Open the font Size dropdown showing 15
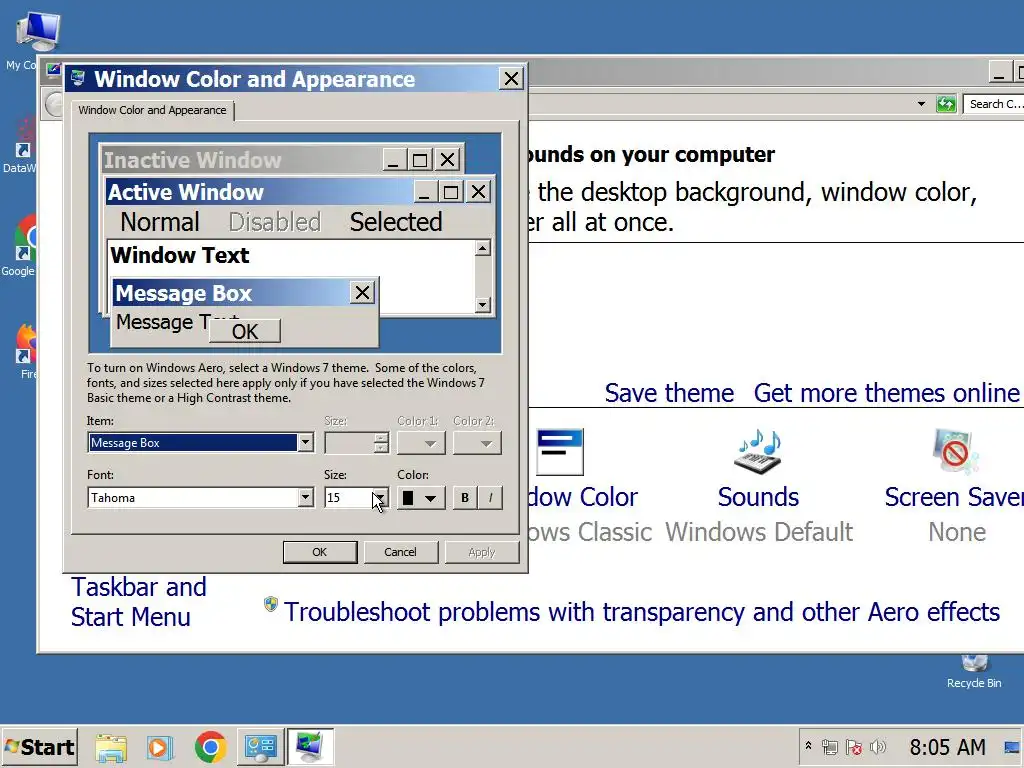The width and height of the screenshot is (1024, 768). click(x=379, y=498)
